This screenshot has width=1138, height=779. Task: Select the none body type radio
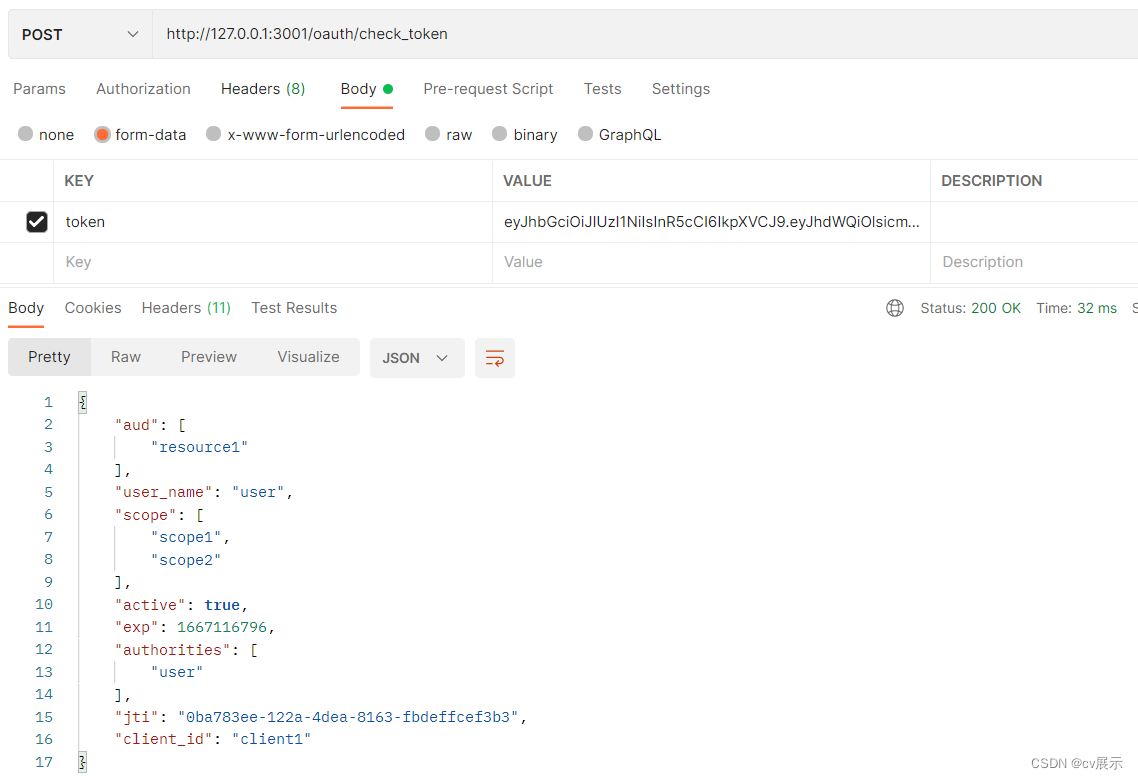click(x=26, y=134)
